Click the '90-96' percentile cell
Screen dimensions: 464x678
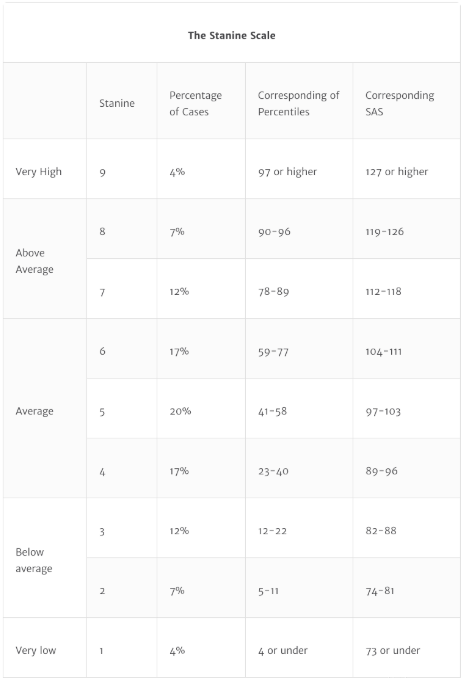274,232
